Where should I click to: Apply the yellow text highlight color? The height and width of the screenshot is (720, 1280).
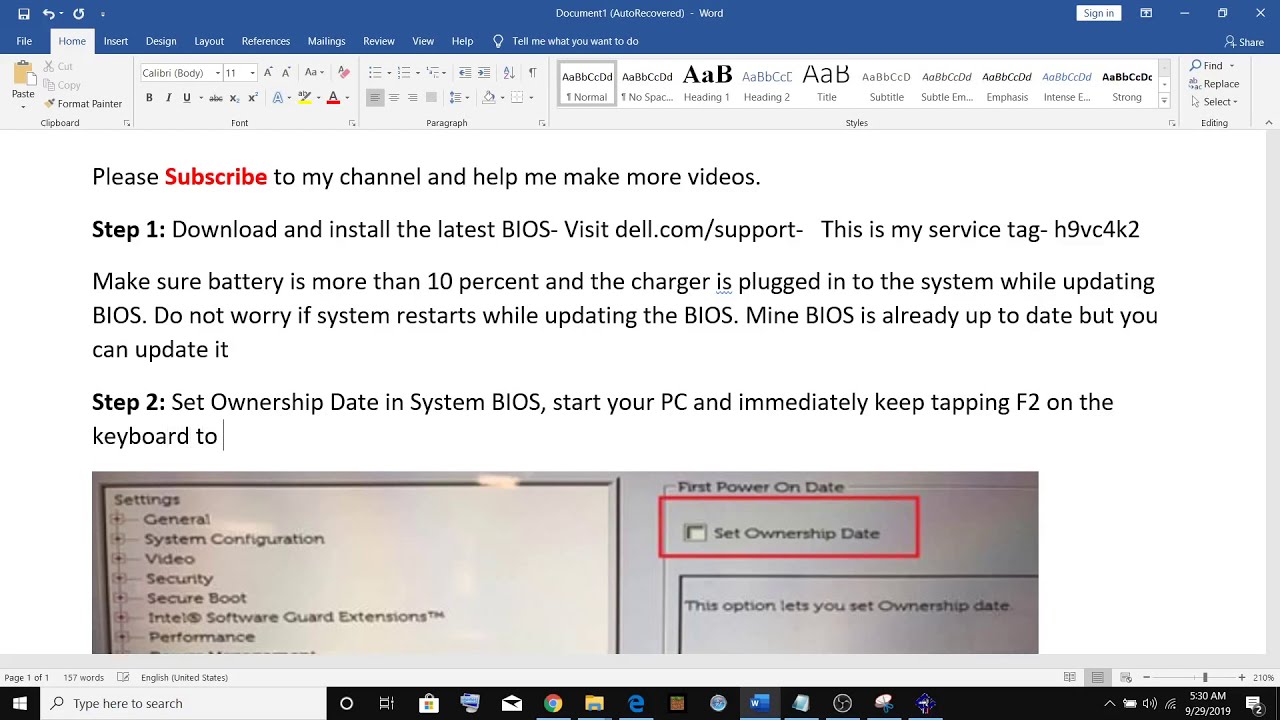(x=305, y=98)
